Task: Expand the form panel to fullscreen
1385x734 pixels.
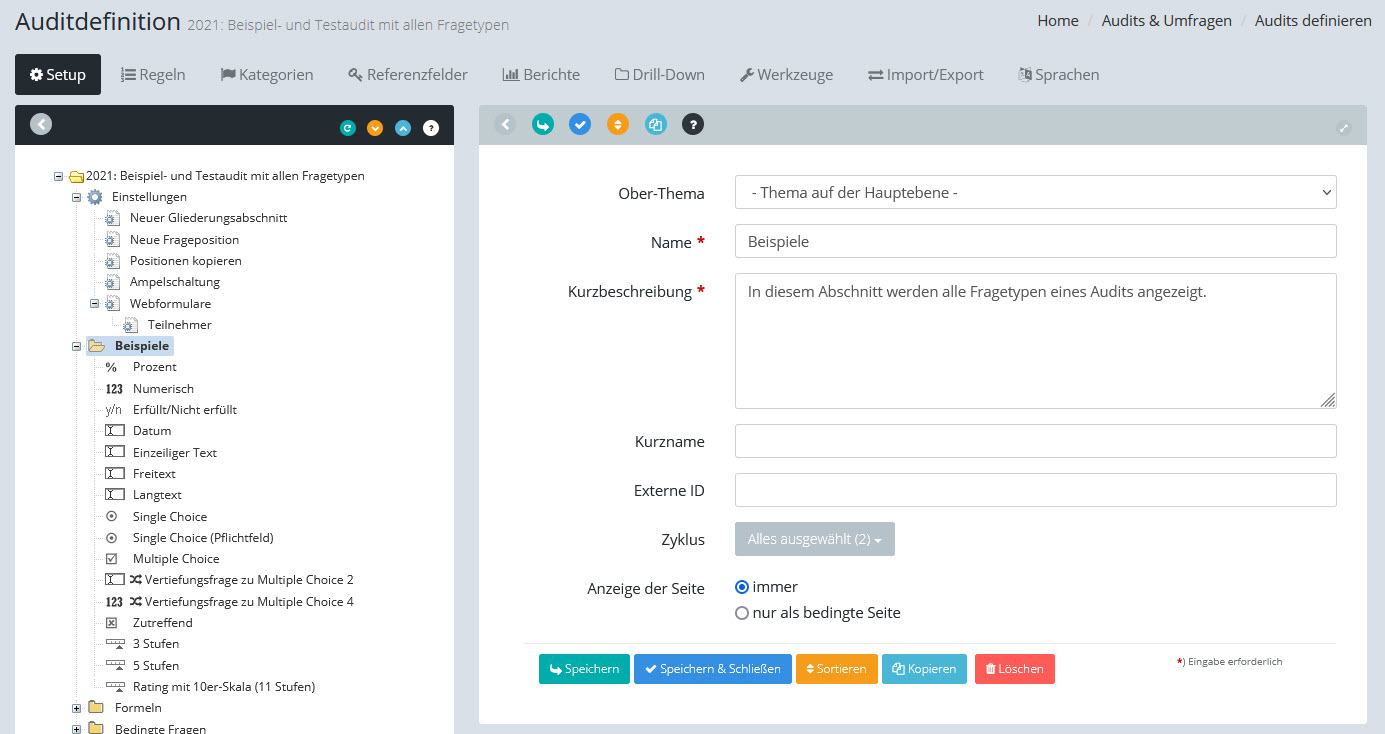Action: (x=1343, y=128)
